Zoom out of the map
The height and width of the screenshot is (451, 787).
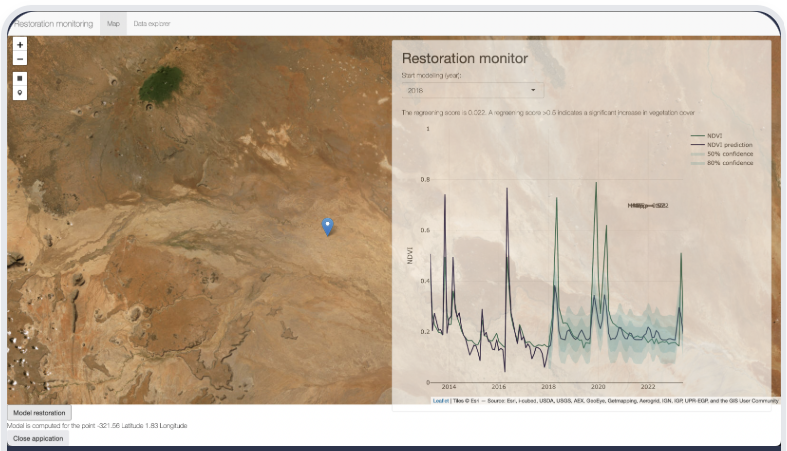20,59
